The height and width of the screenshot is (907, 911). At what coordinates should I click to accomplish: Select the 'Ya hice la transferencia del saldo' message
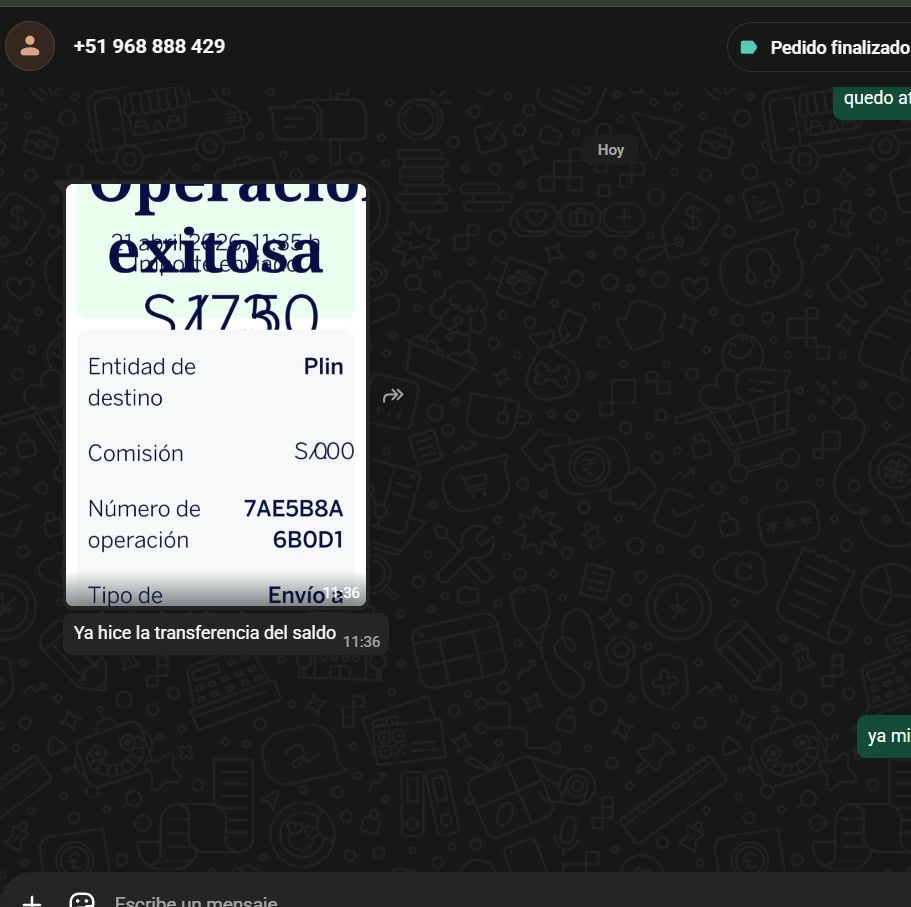(x=225, y=634)
